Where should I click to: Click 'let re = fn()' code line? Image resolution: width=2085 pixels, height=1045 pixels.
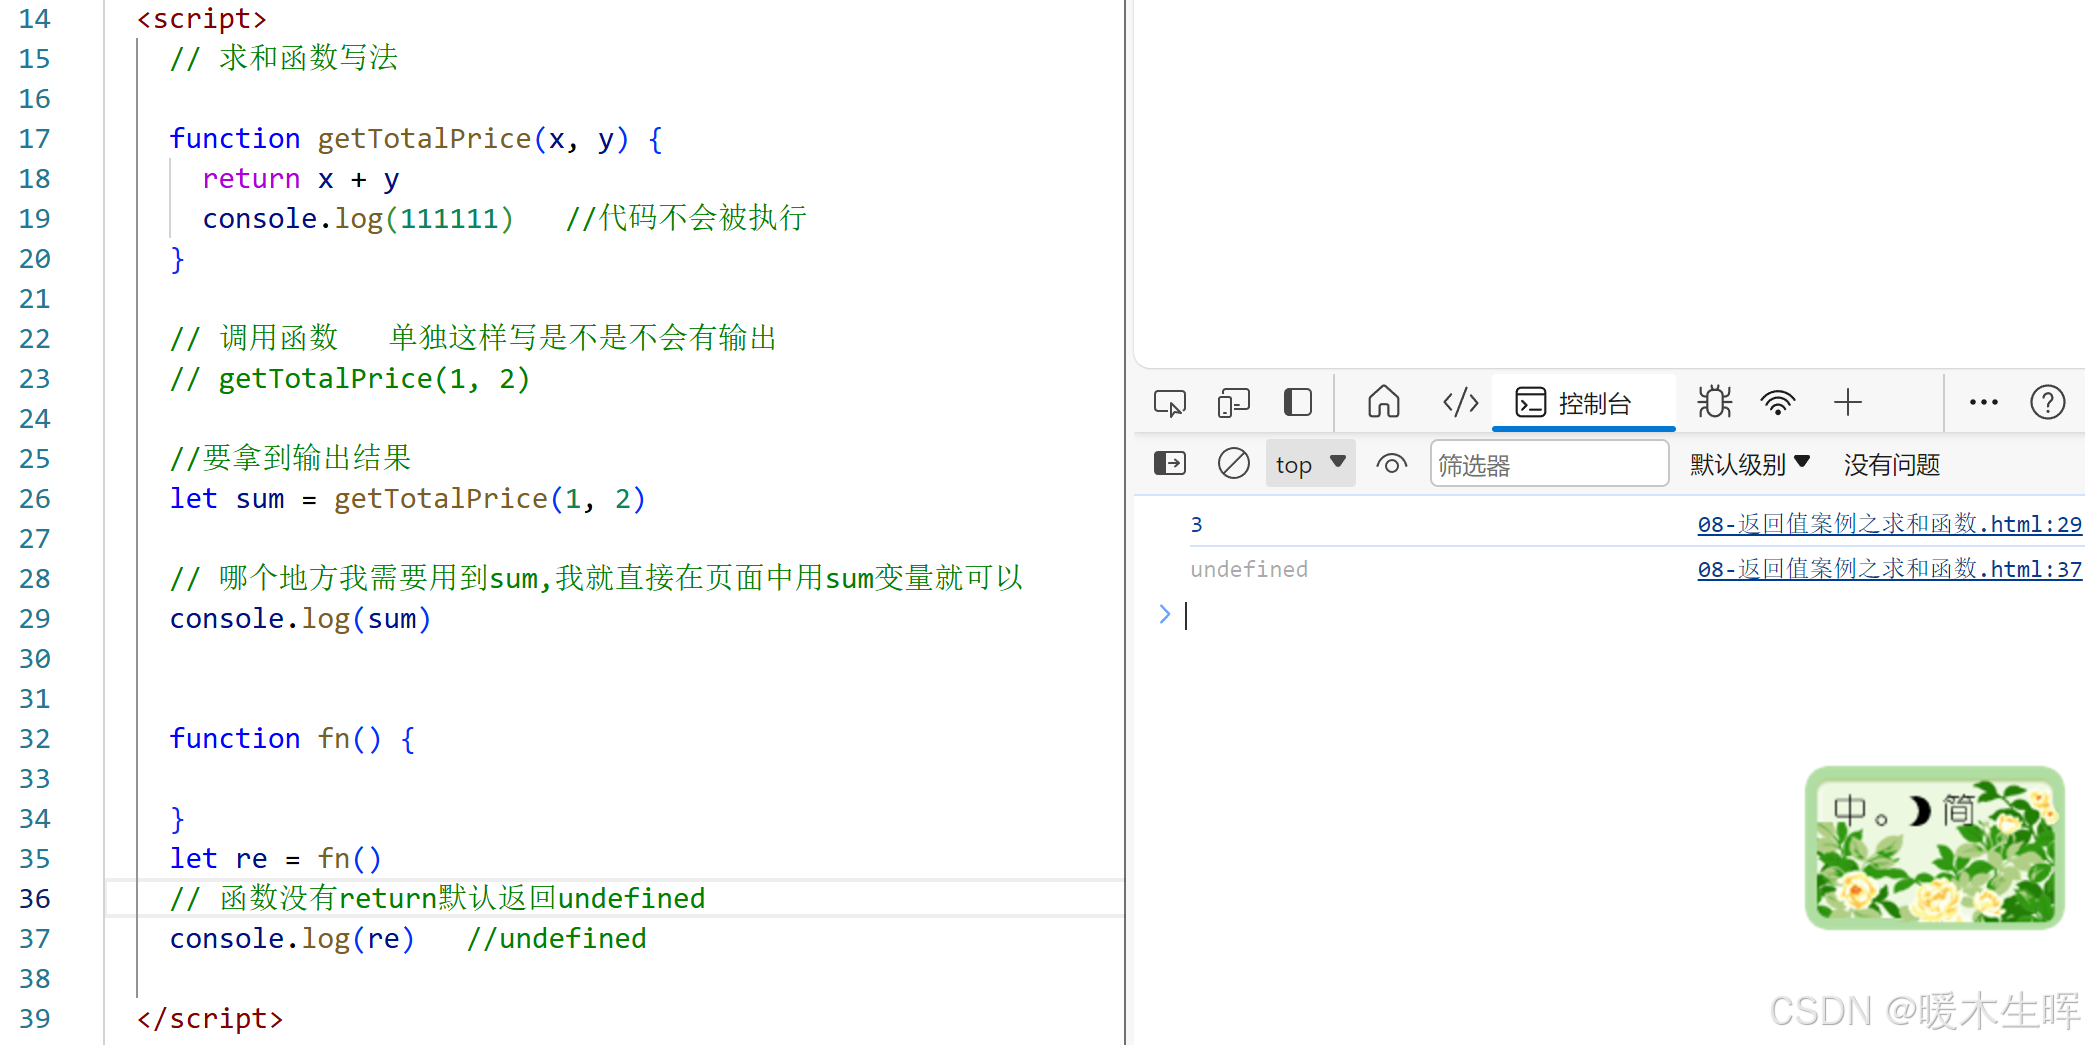click(275, 859)
